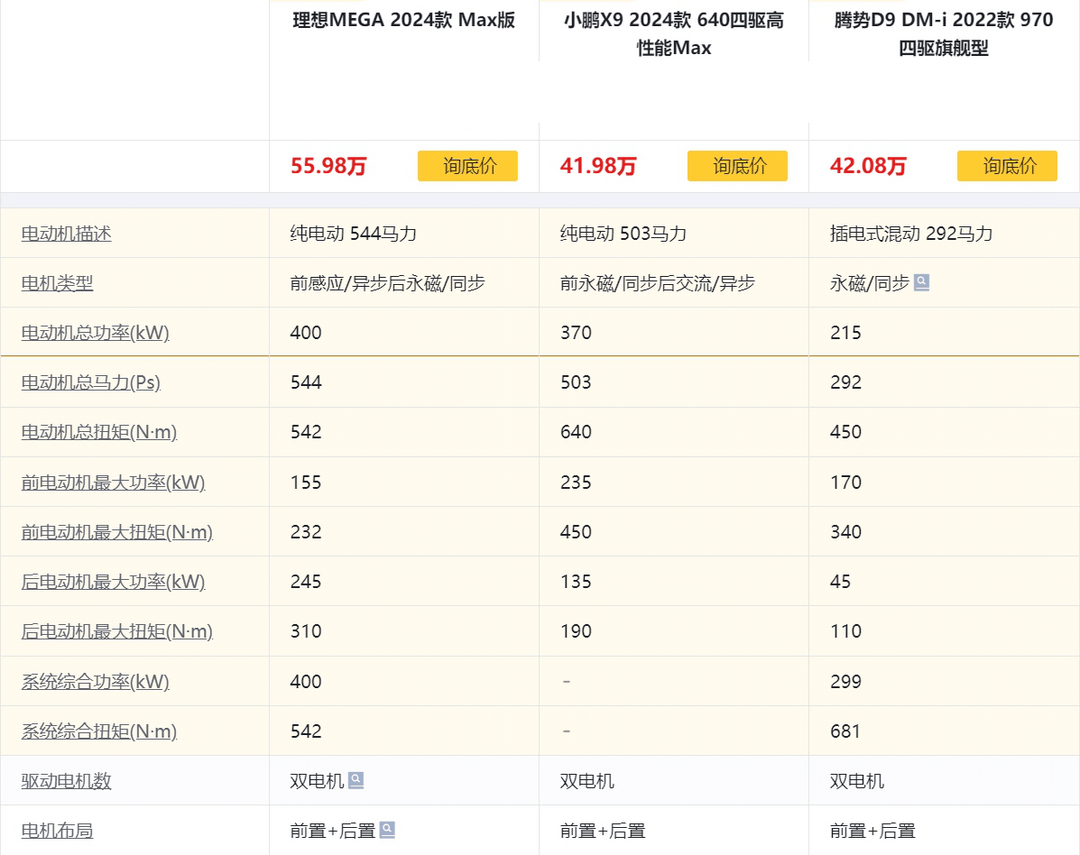This screenshot has height=855, width=1080.
Task: Open the 系统综合扭矩(N·m) link
Action: (x=99, y=731)
